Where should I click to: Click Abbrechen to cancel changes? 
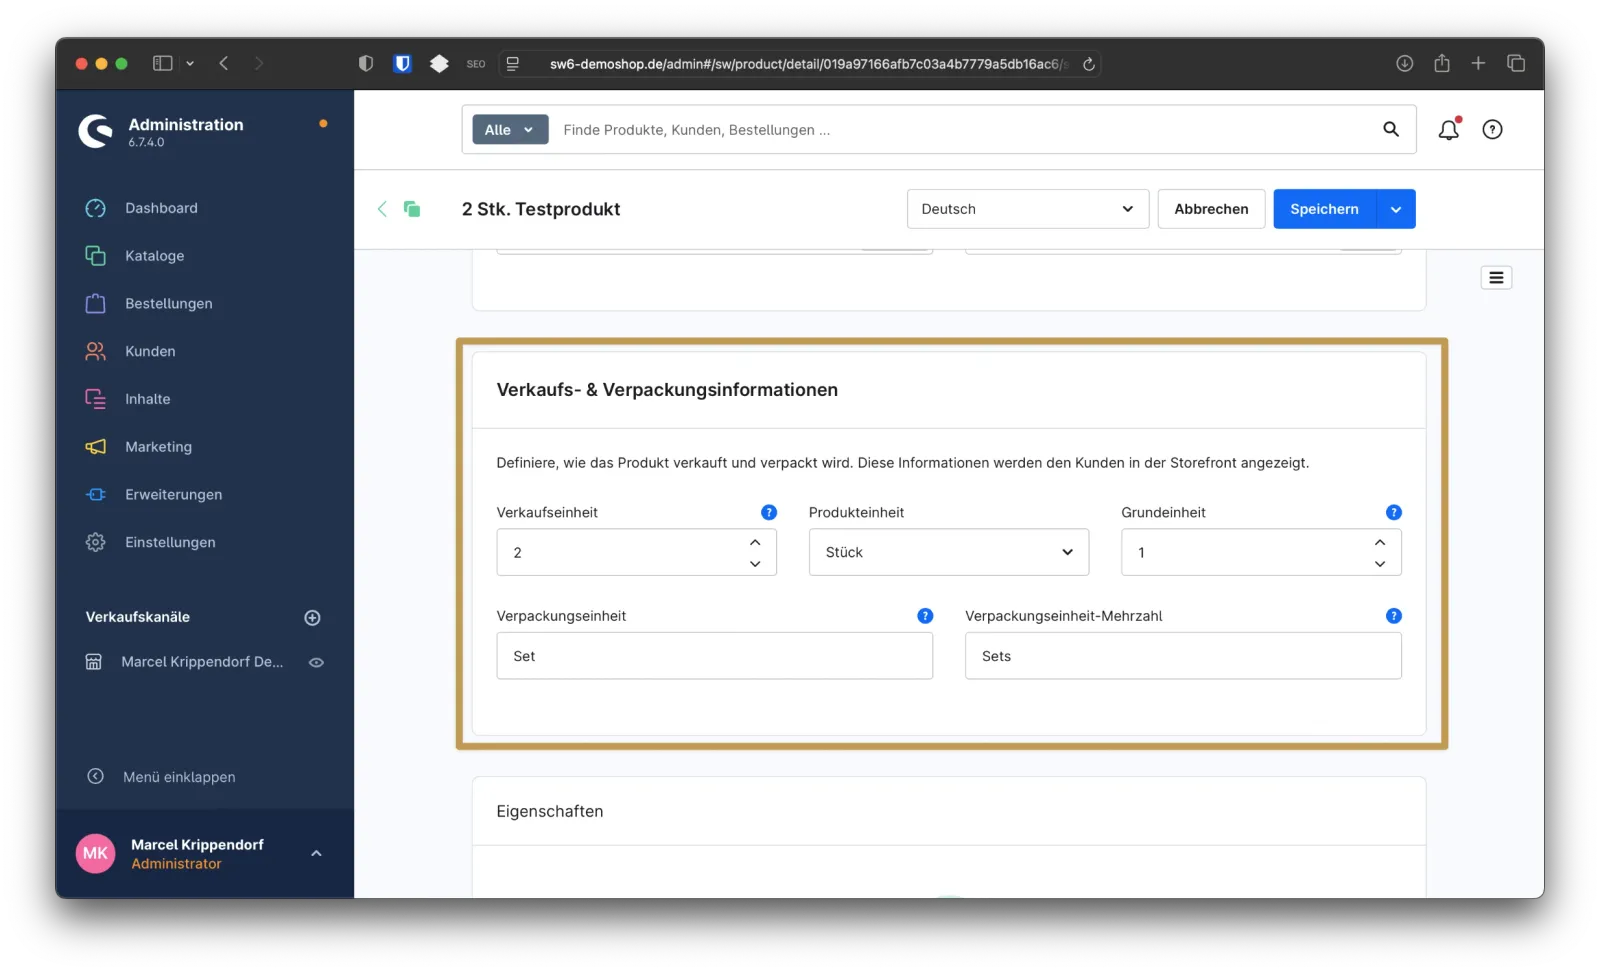1211,209
